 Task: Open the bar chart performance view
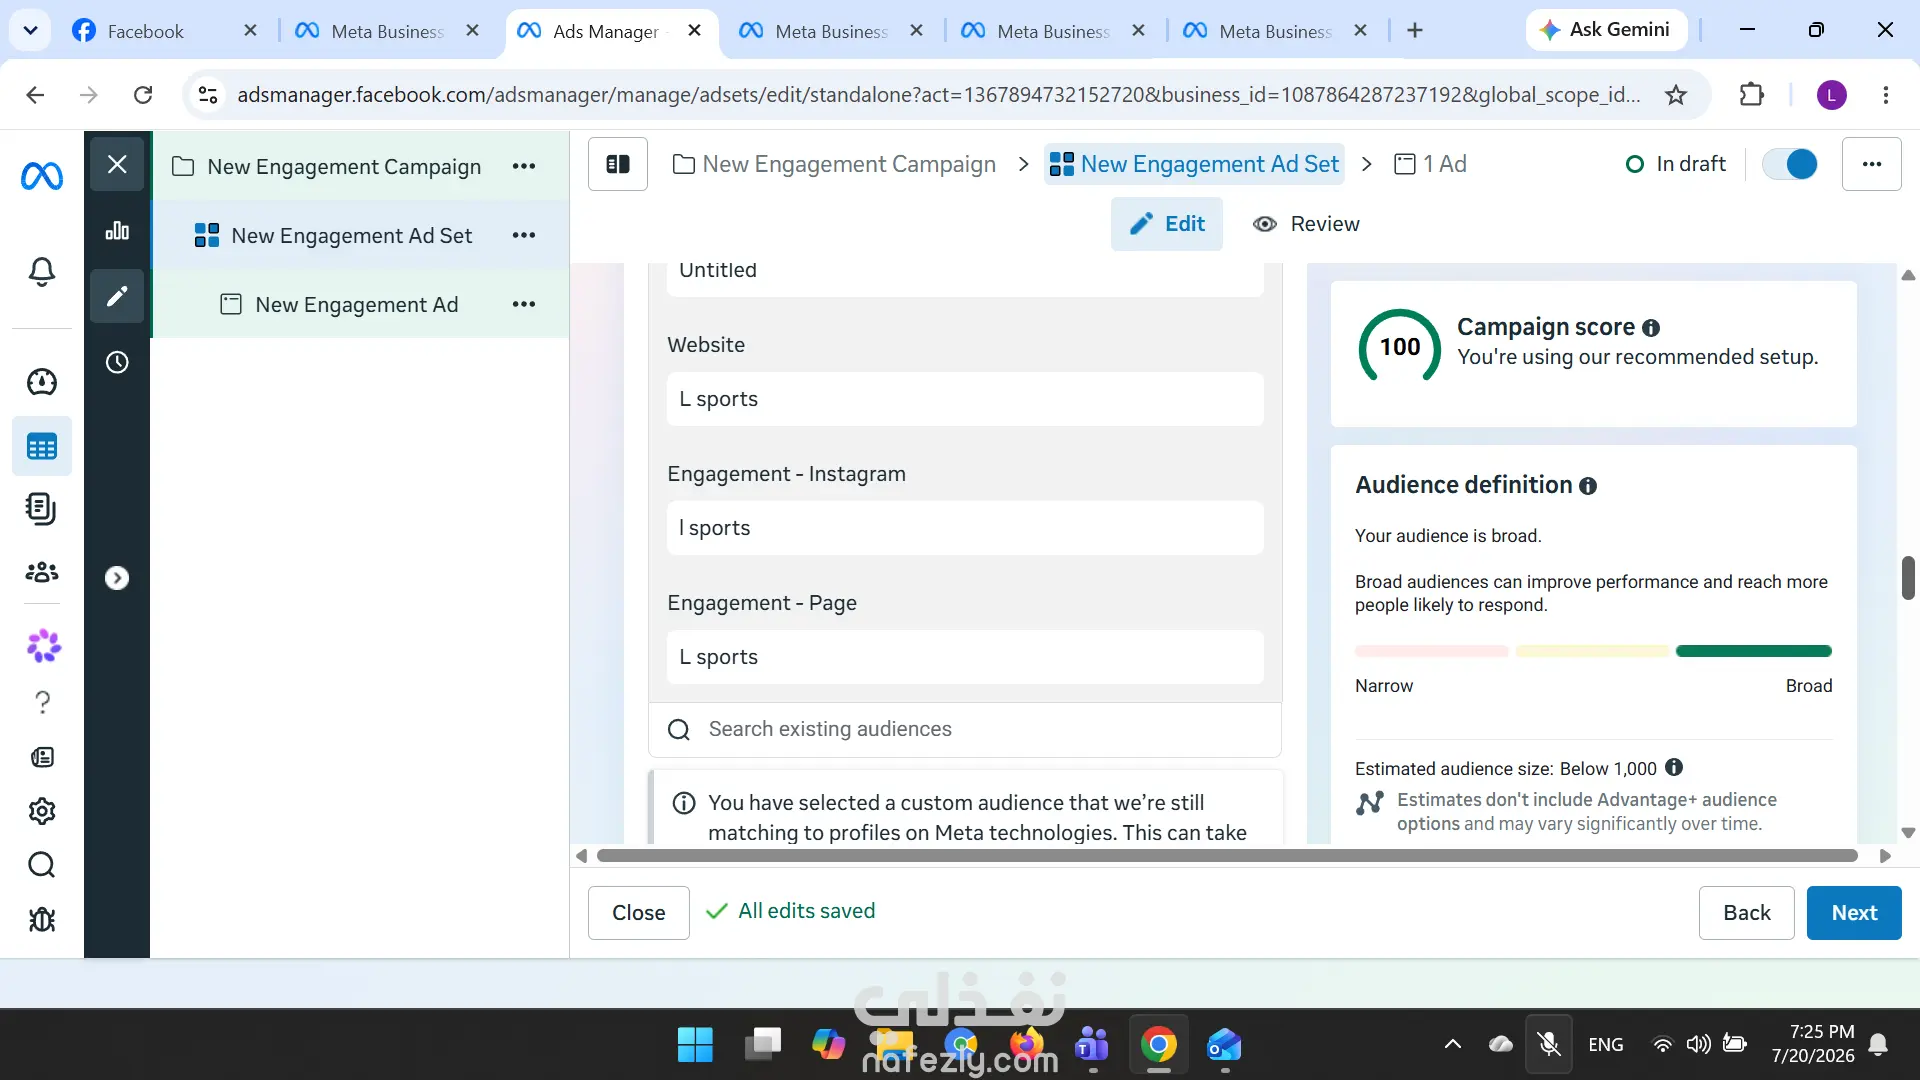coord(117,231)
